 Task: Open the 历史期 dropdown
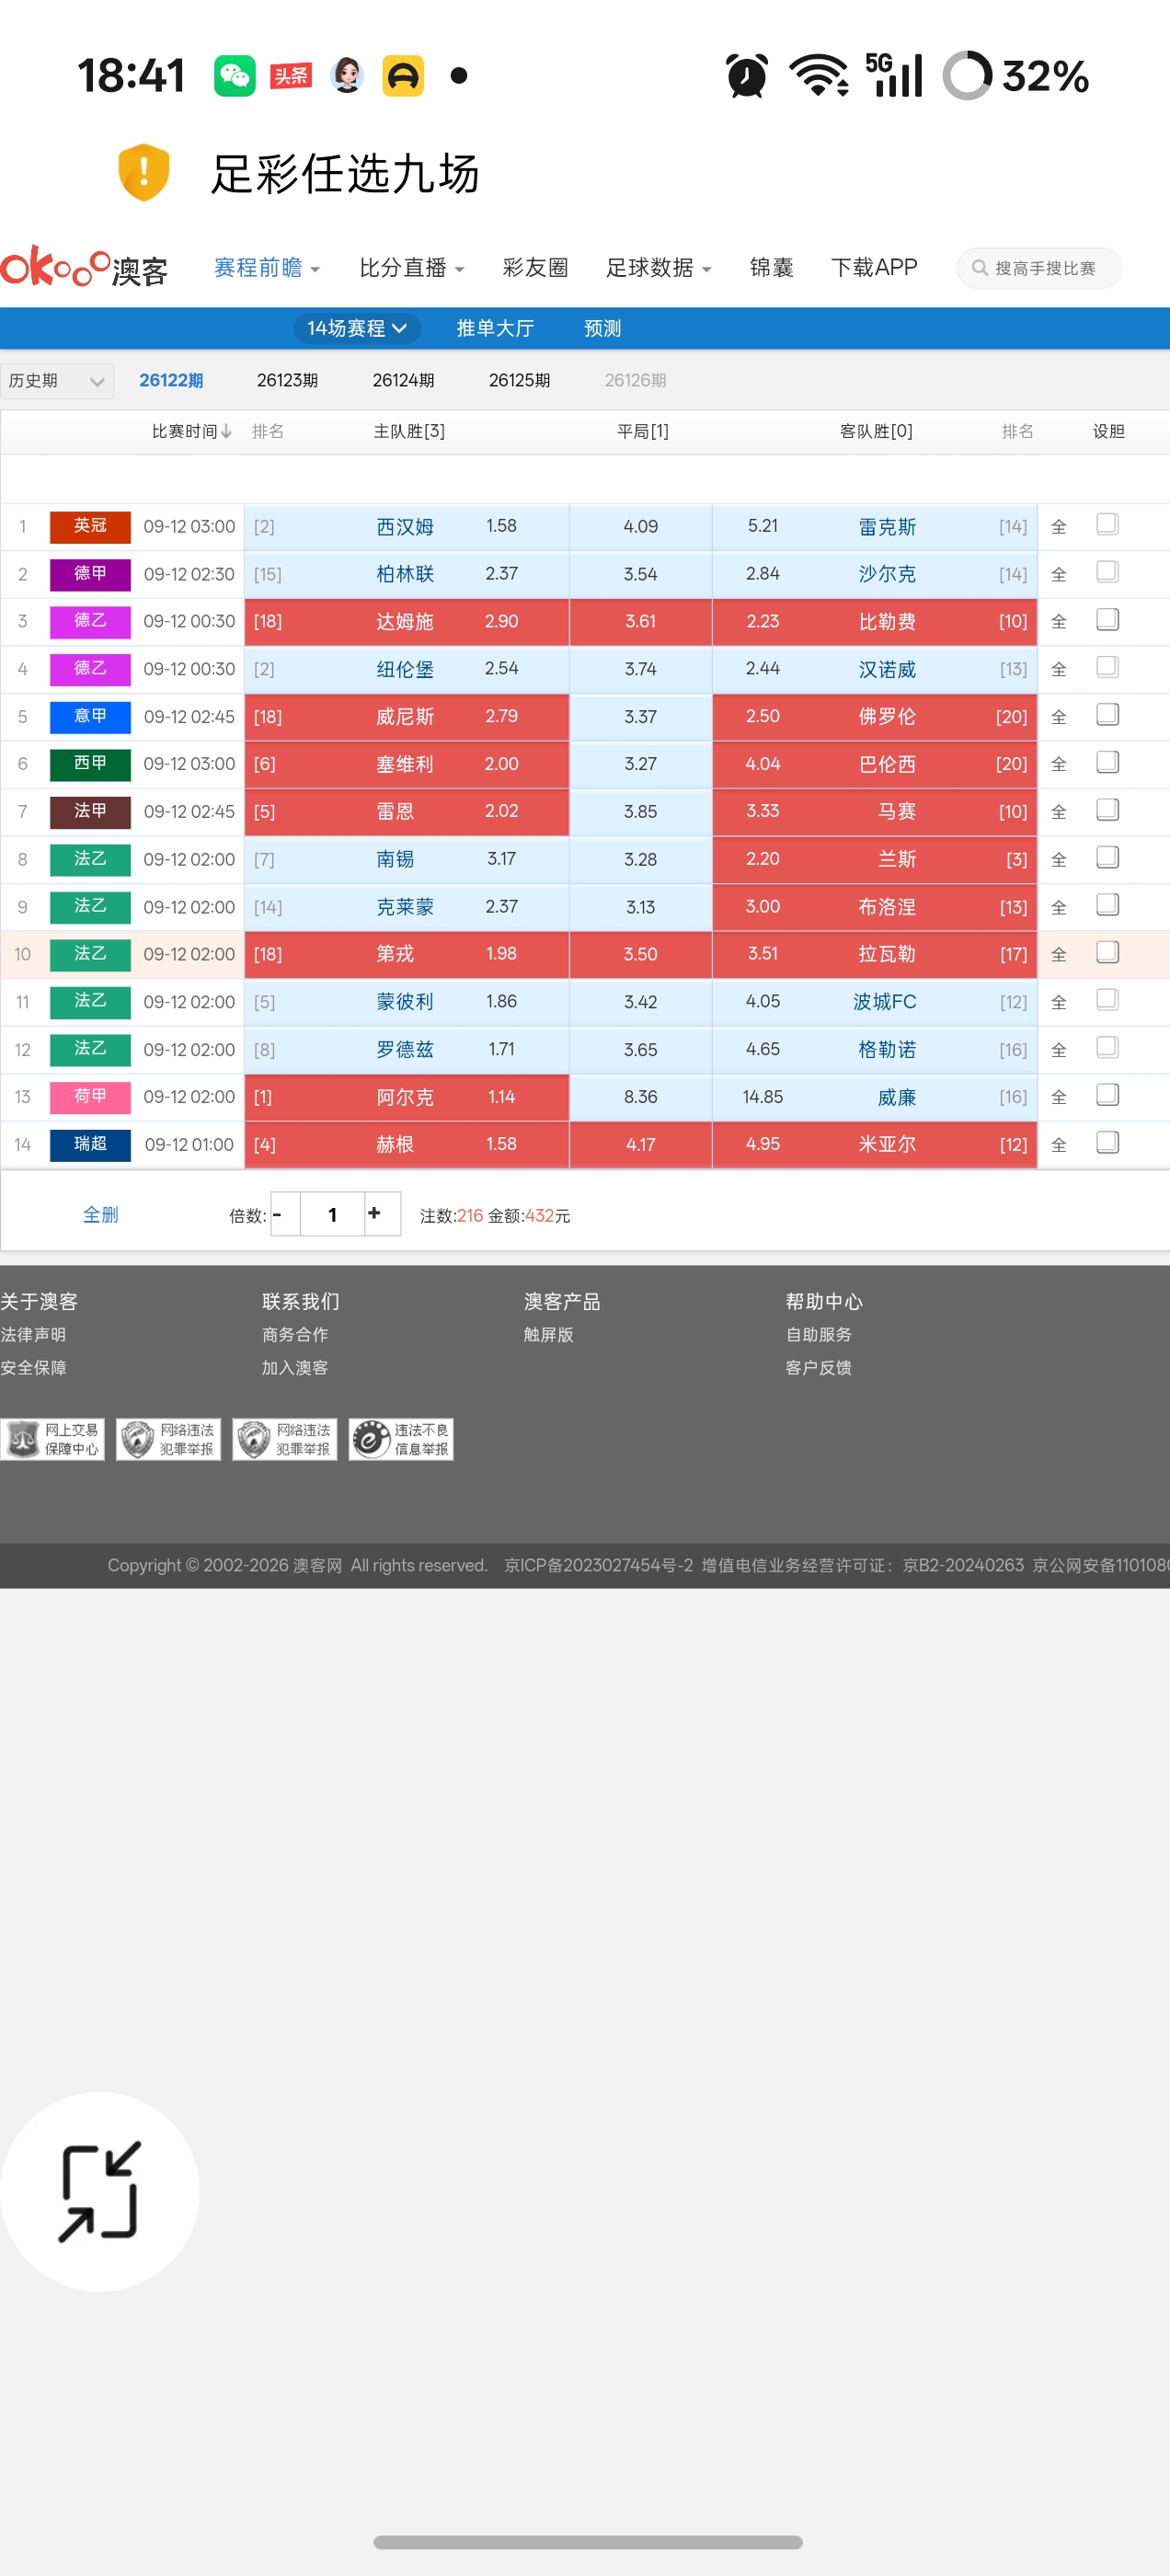(x=57, y=381)
